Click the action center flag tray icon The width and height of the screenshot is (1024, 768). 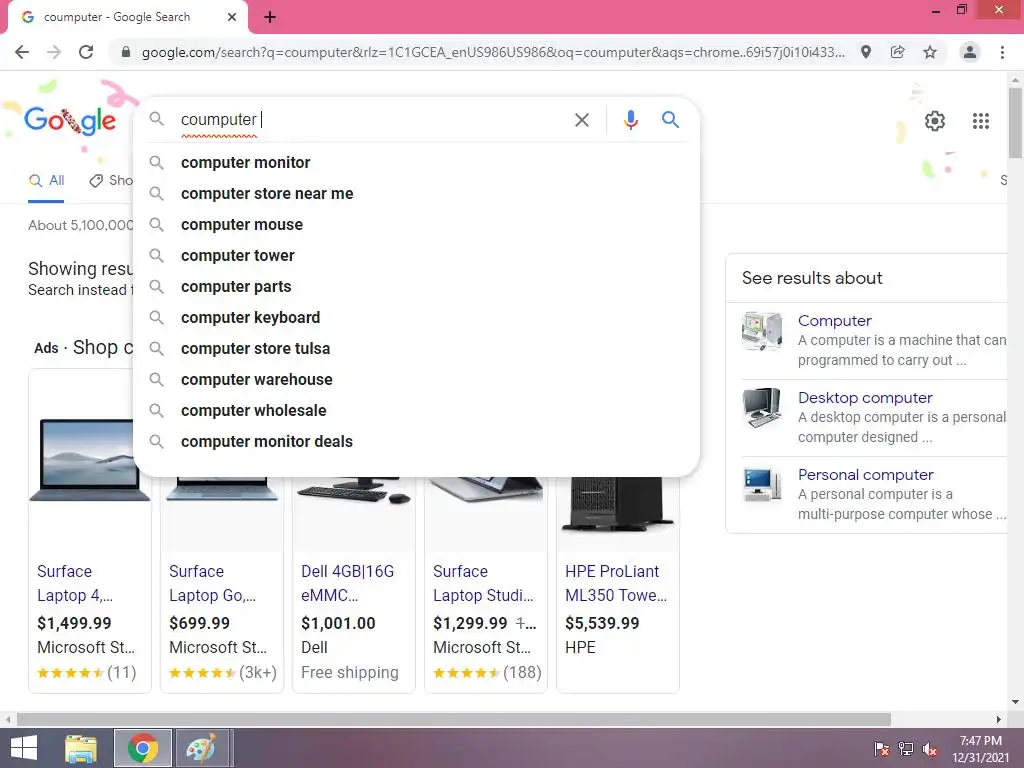click(x=882, y=749)
